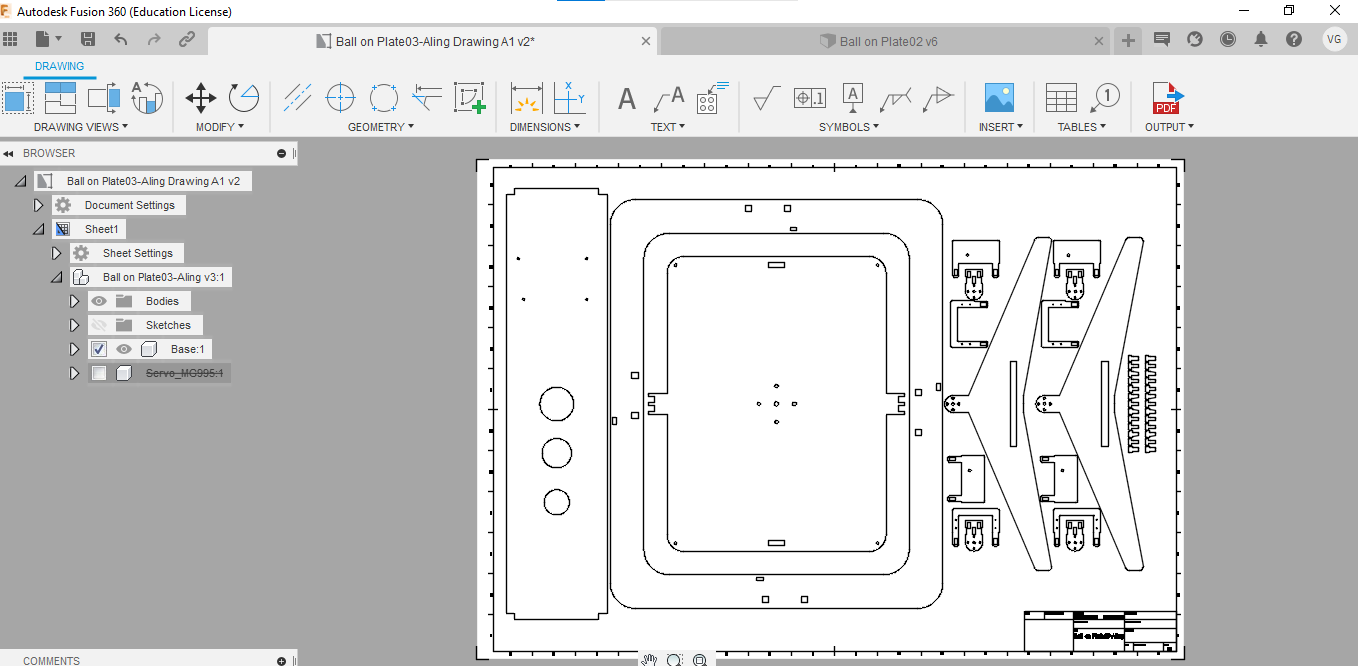This screenshot has width=1358, height=666.
Task: Click the Save icon
Action: (x=88, y=39)
